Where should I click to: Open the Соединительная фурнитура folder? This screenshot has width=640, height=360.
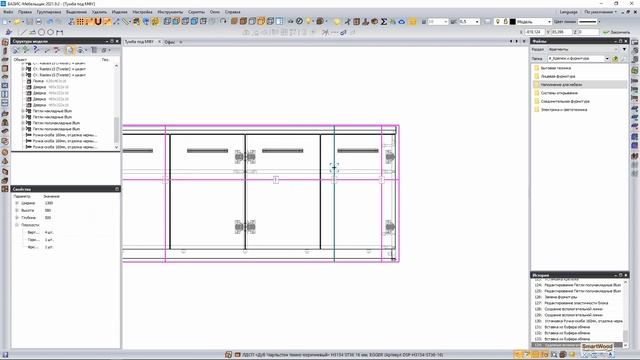pos(565,101)
